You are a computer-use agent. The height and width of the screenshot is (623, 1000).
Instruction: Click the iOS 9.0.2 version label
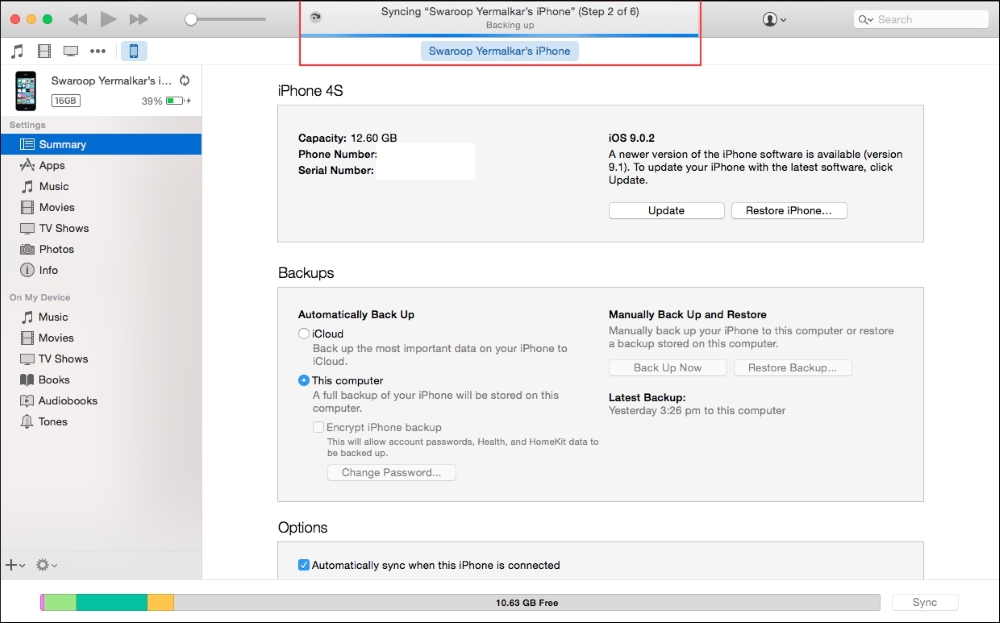click(631, 138)
